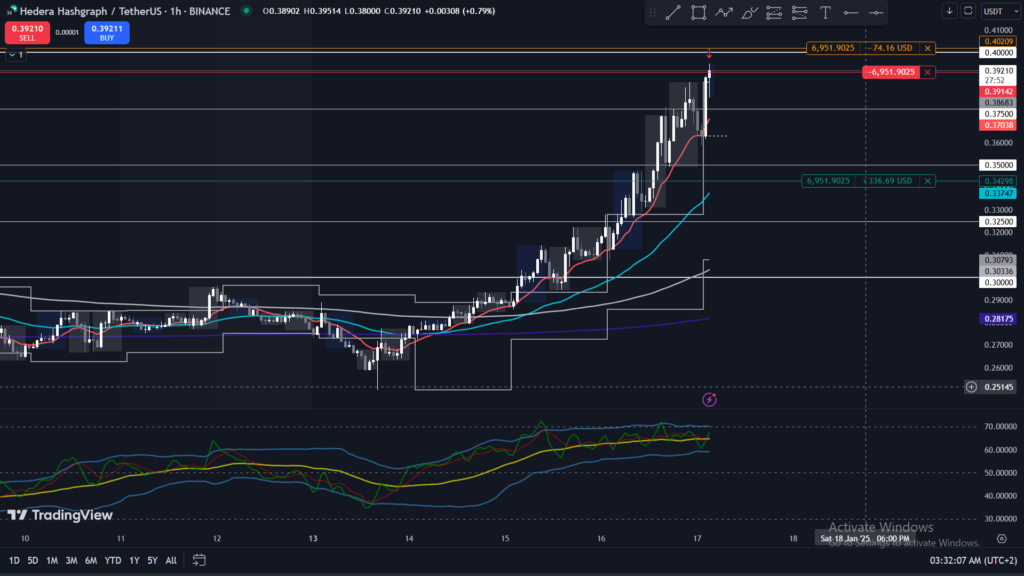Click the Go to date calendar icon
1024x576 pixels.
[199, 560]
